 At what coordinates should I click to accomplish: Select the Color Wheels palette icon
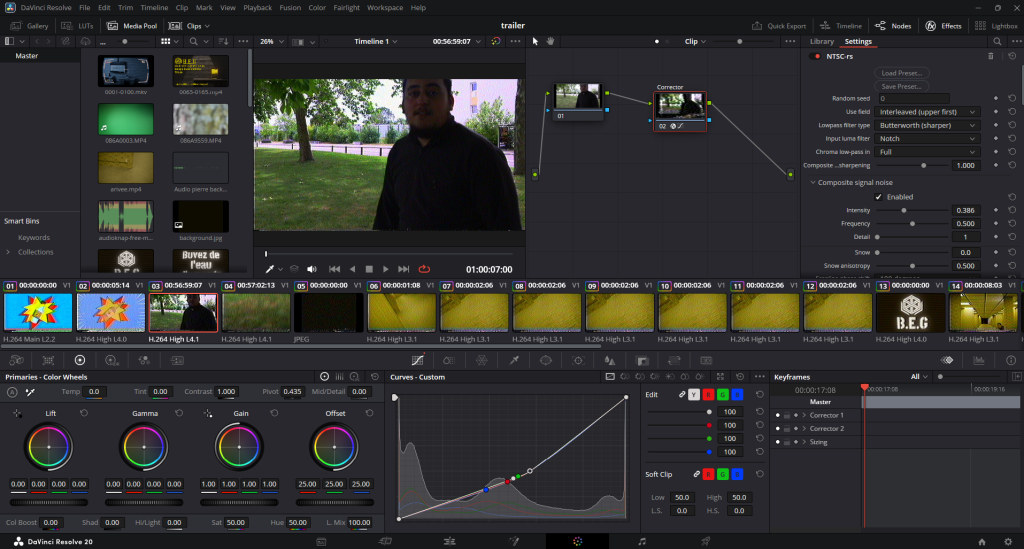click(80, 360)
